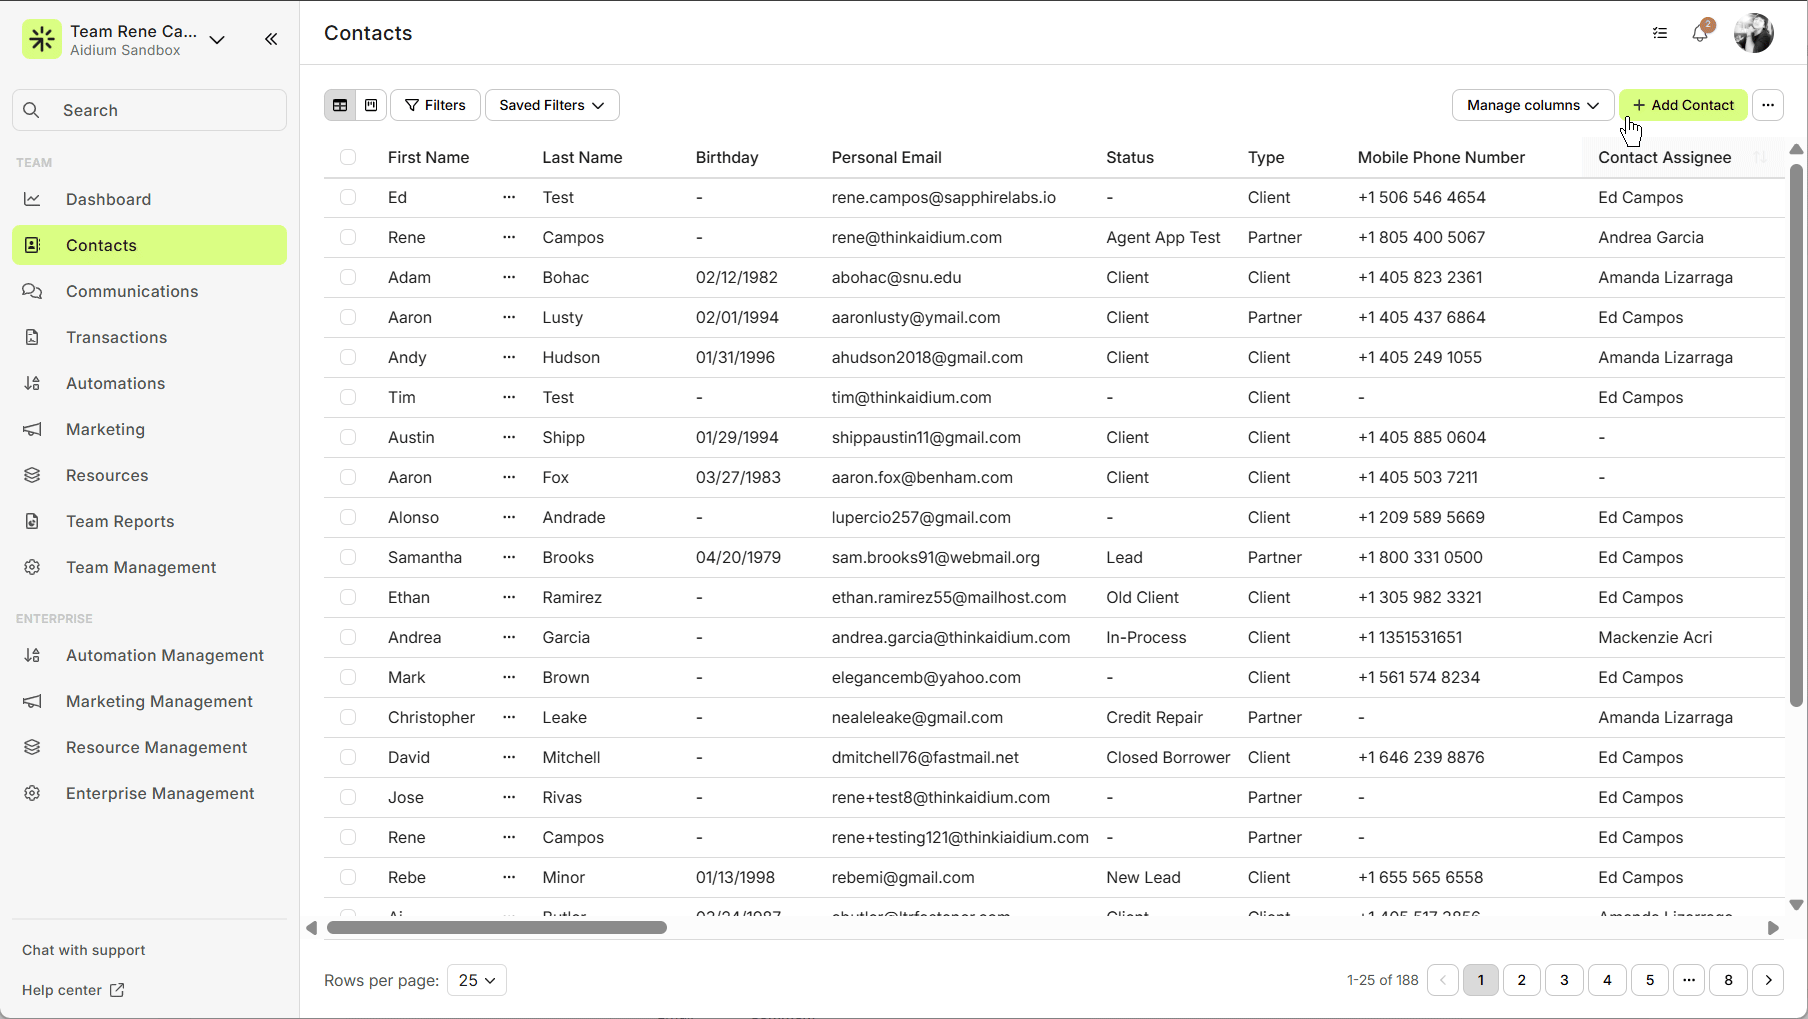Navigate to Transactions in the sidebar

click(117, 337)
